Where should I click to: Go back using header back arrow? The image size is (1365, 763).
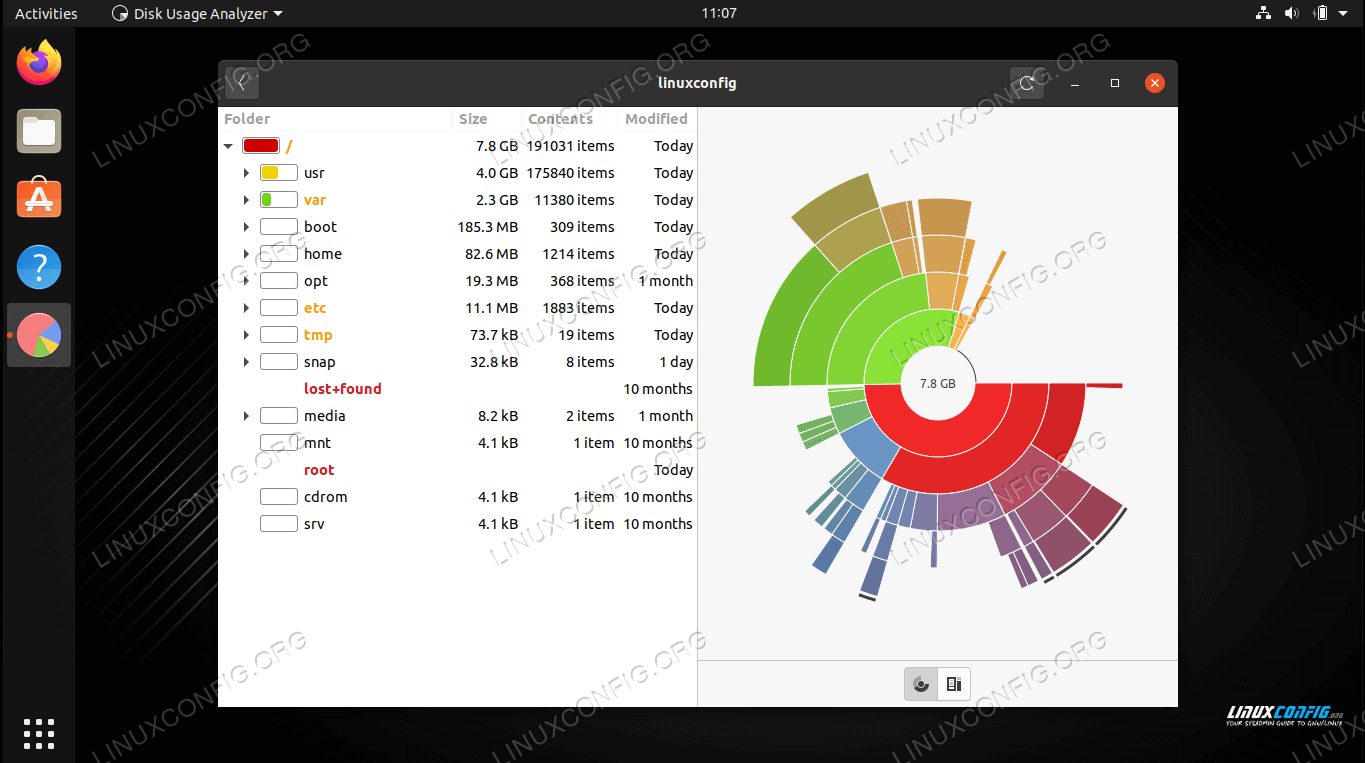242,83
